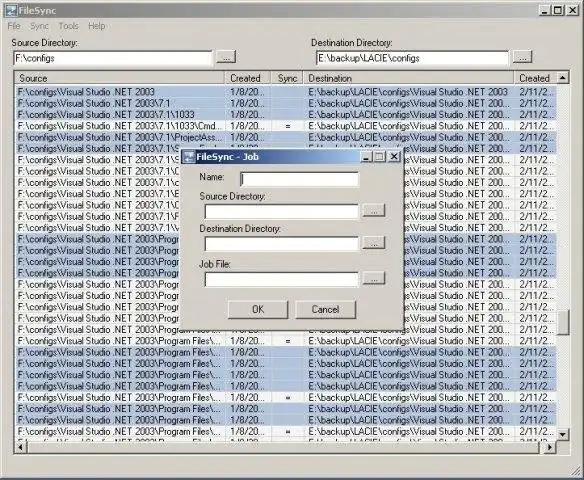Click the Job File field
Image resolution: width=584 pixels, height=480 pixels.
click(281, 280)
